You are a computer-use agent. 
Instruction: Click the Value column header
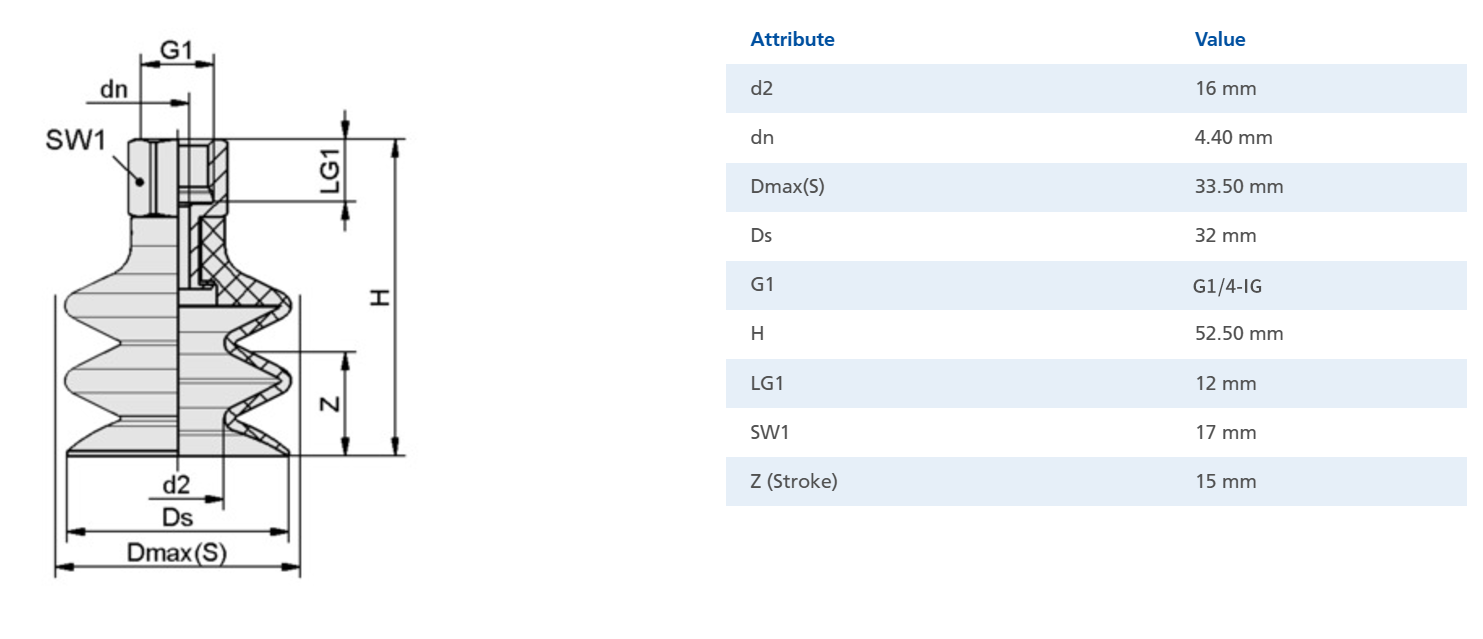pos(1220,40)
